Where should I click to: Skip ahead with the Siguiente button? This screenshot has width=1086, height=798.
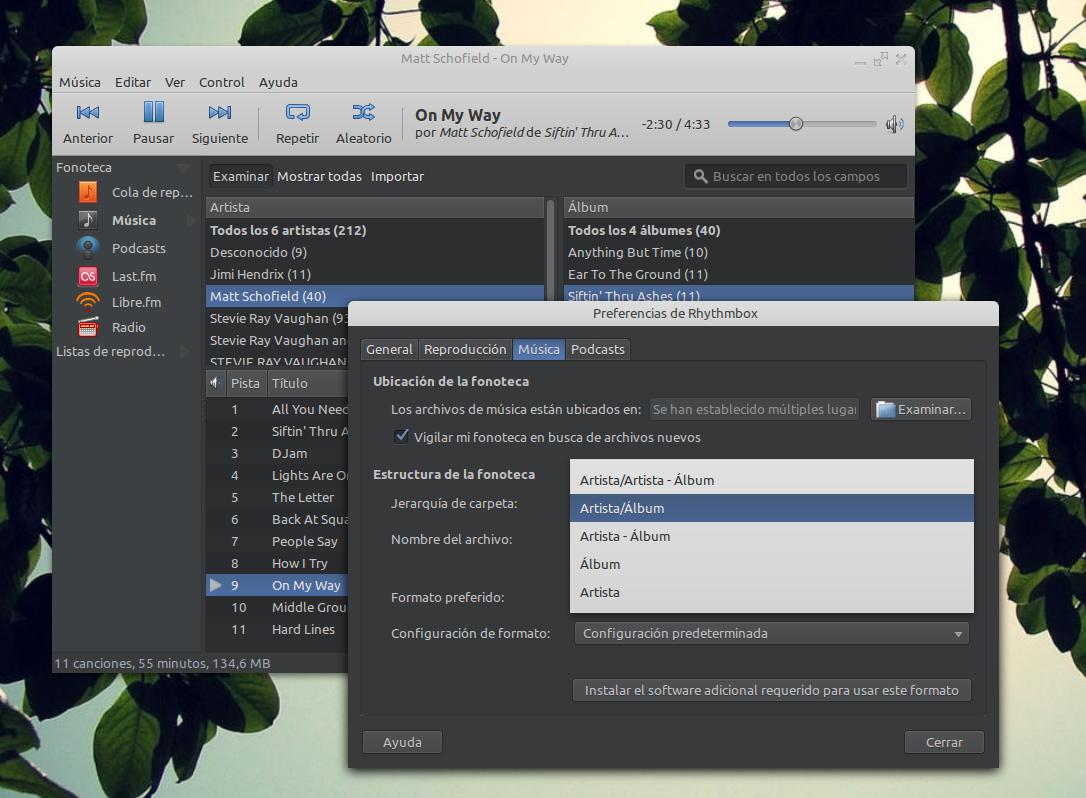pos(220,123)
